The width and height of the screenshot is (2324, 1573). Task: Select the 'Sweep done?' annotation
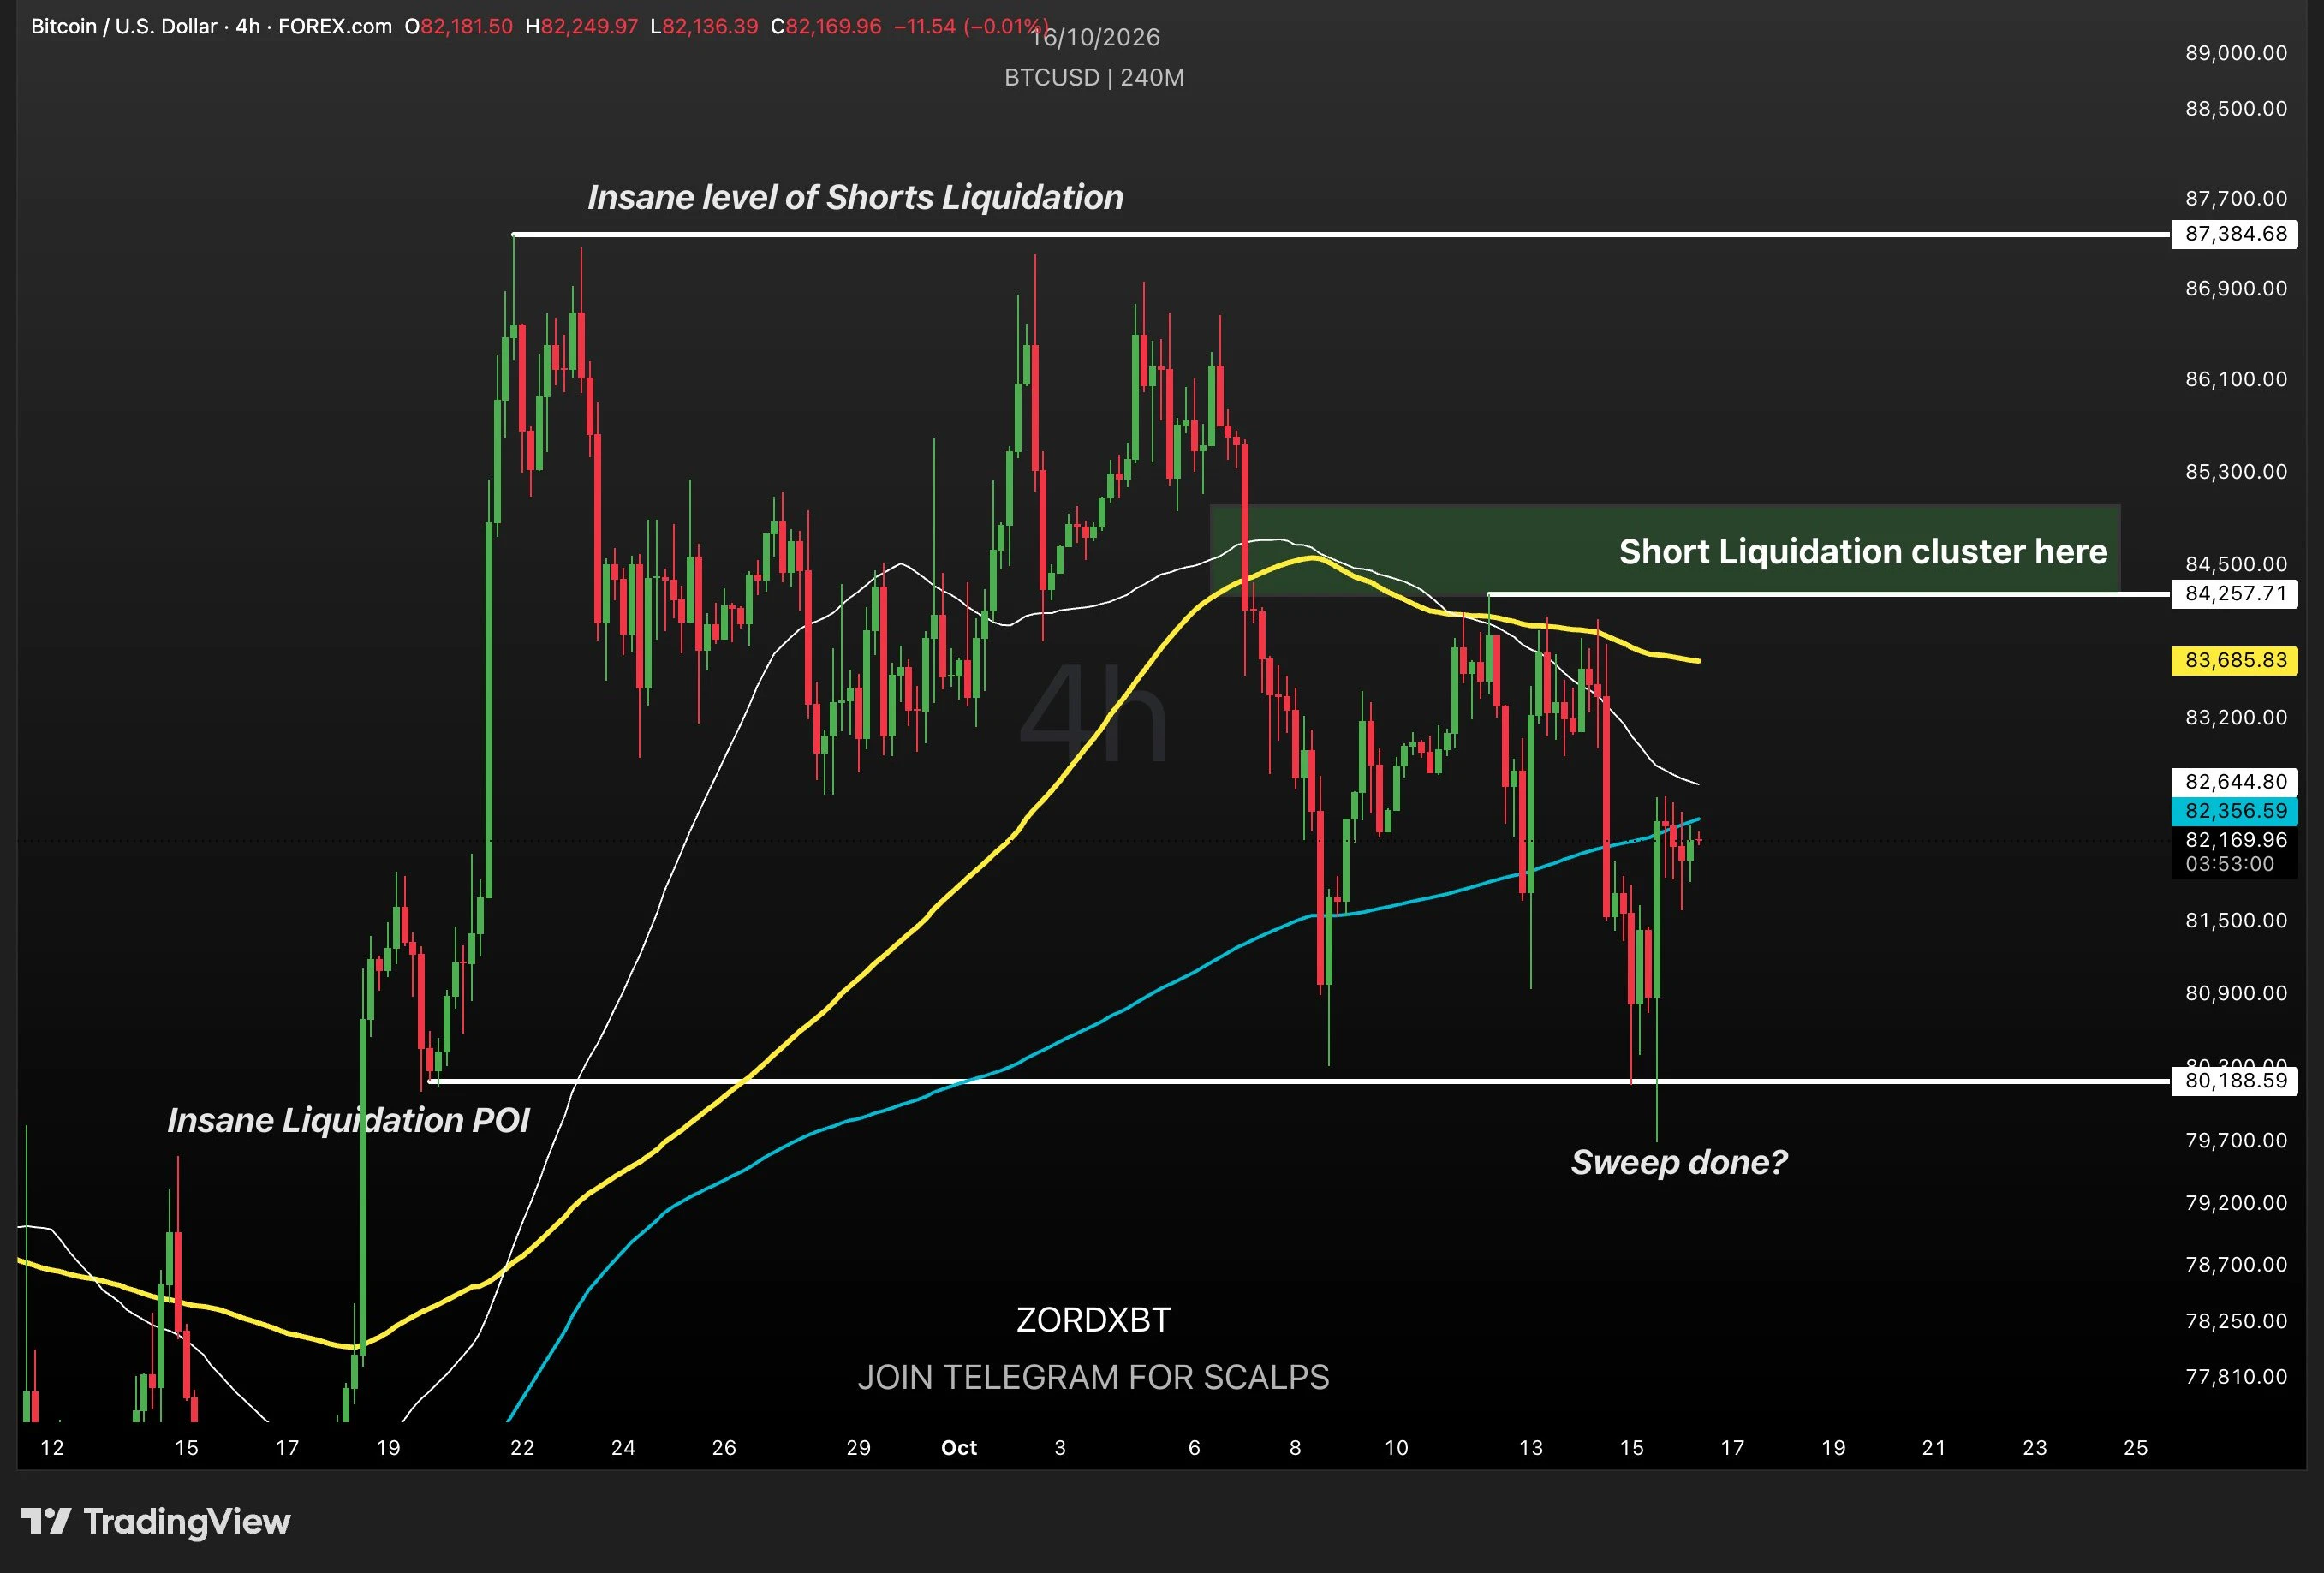[x=1679, y=1163]
